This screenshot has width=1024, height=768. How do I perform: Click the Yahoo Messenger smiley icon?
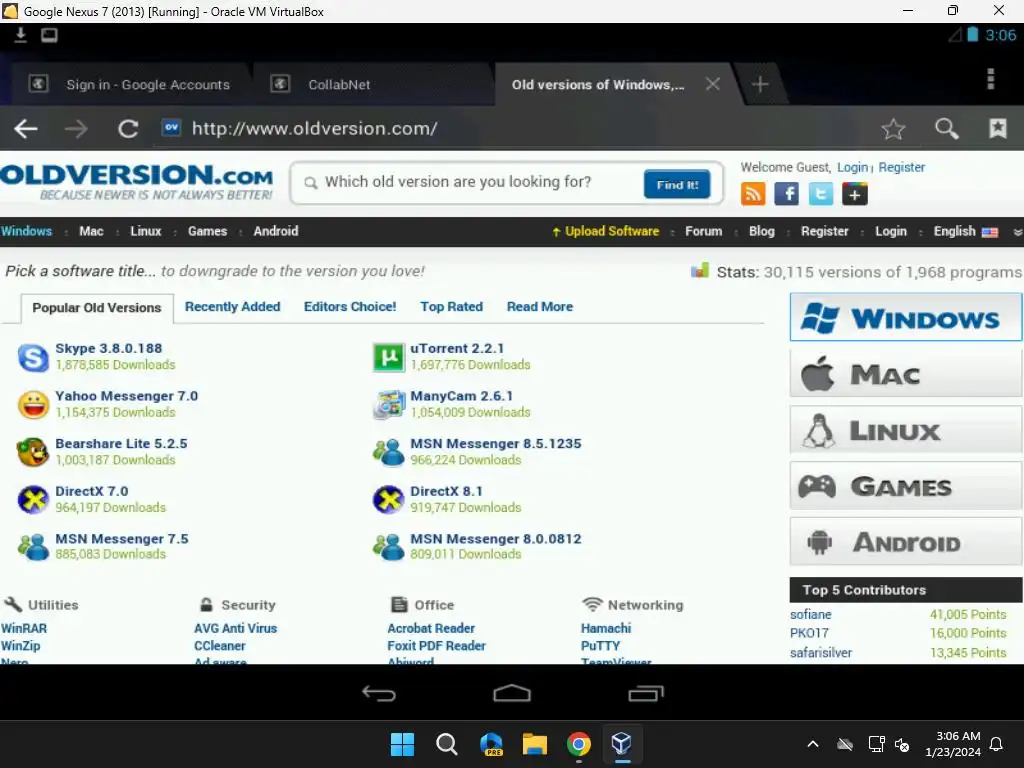[x=33, y=405]
